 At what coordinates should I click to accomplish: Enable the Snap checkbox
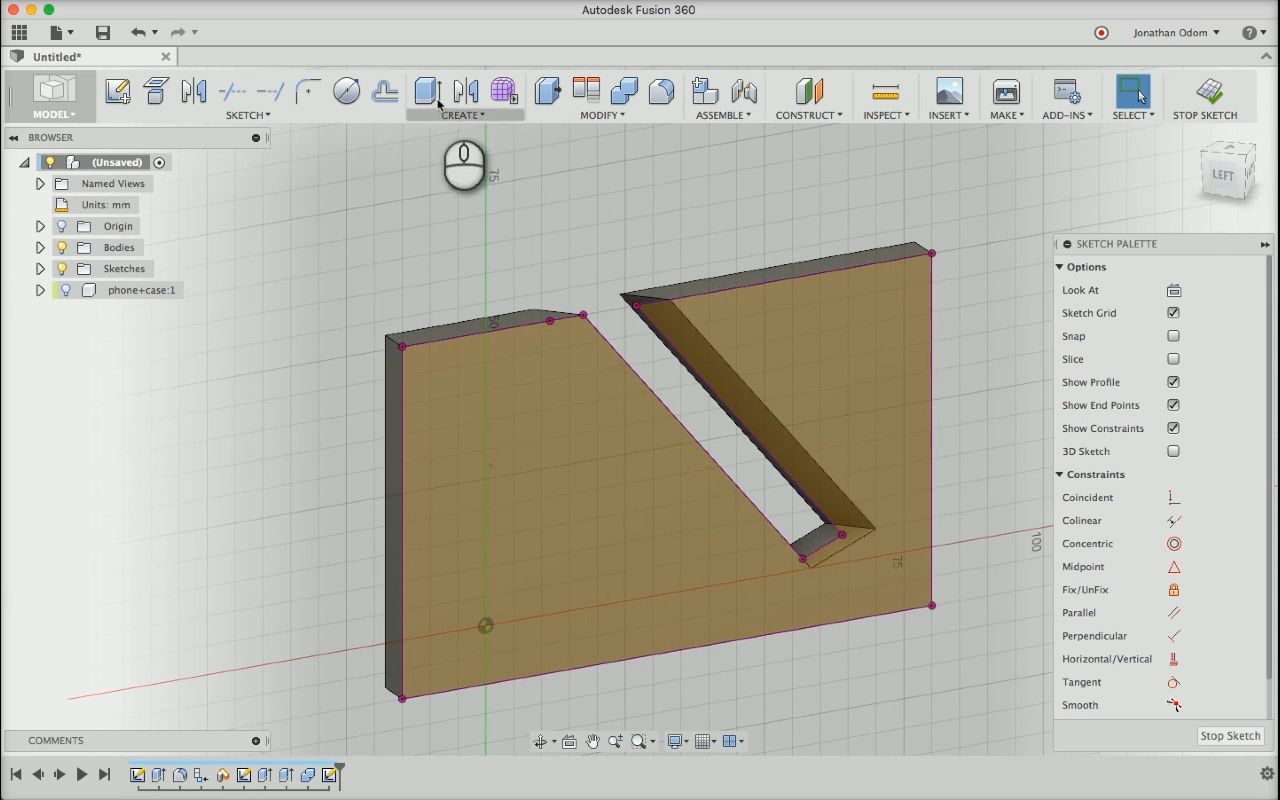[x=1173, y=336]
